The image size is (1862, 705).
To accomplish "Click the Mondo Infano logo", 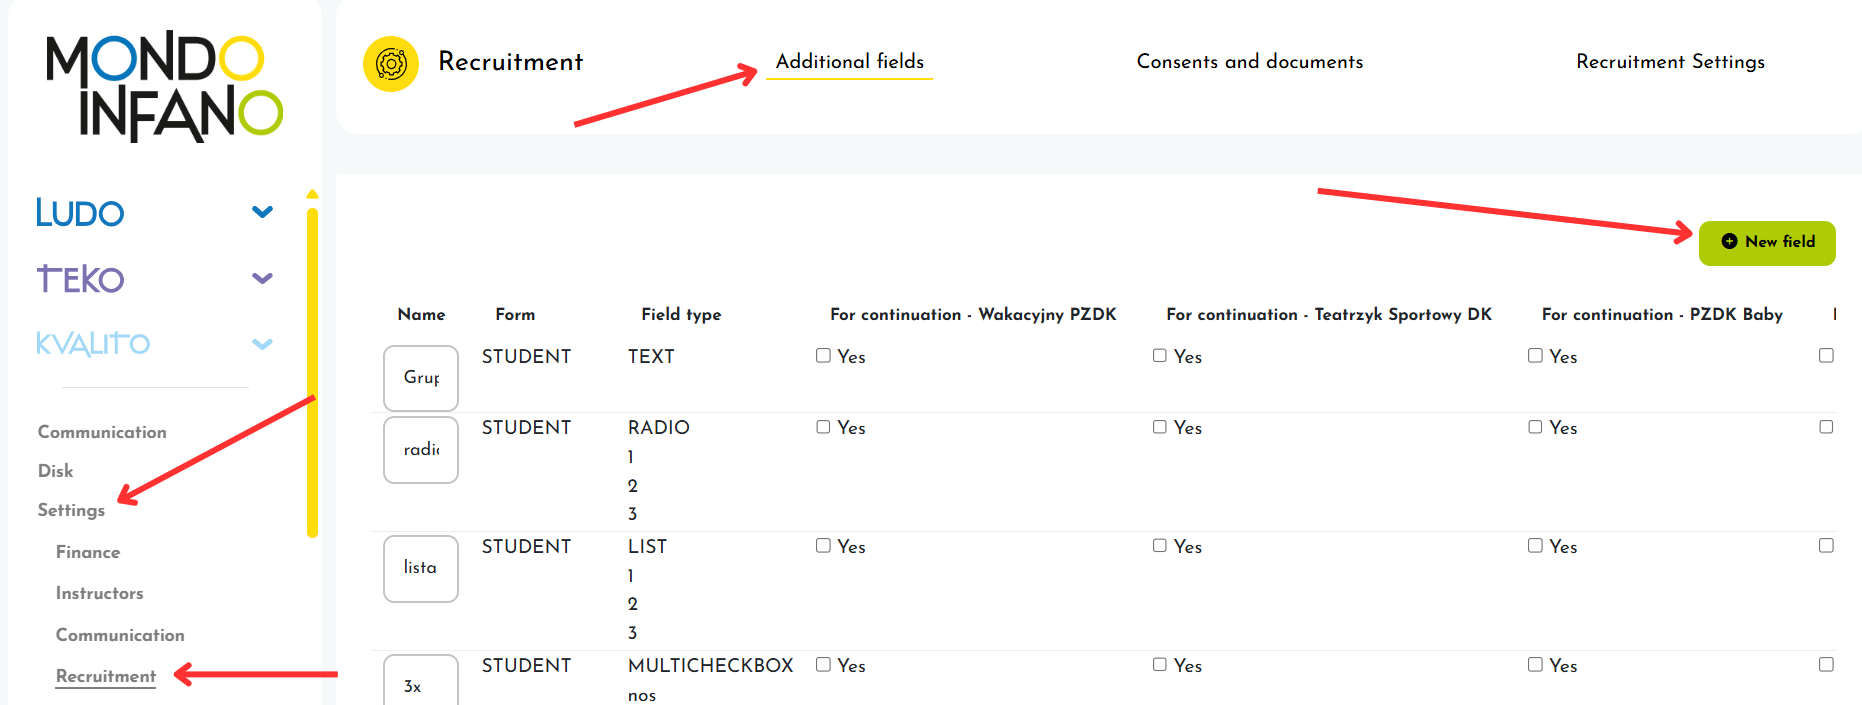I will (x=164, y=86).
